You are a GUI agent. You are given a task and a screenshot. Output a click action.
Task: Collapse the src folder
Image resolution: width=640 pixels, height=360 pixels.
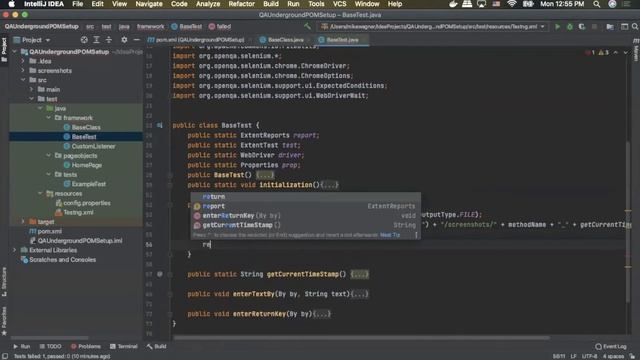[23, 80]
